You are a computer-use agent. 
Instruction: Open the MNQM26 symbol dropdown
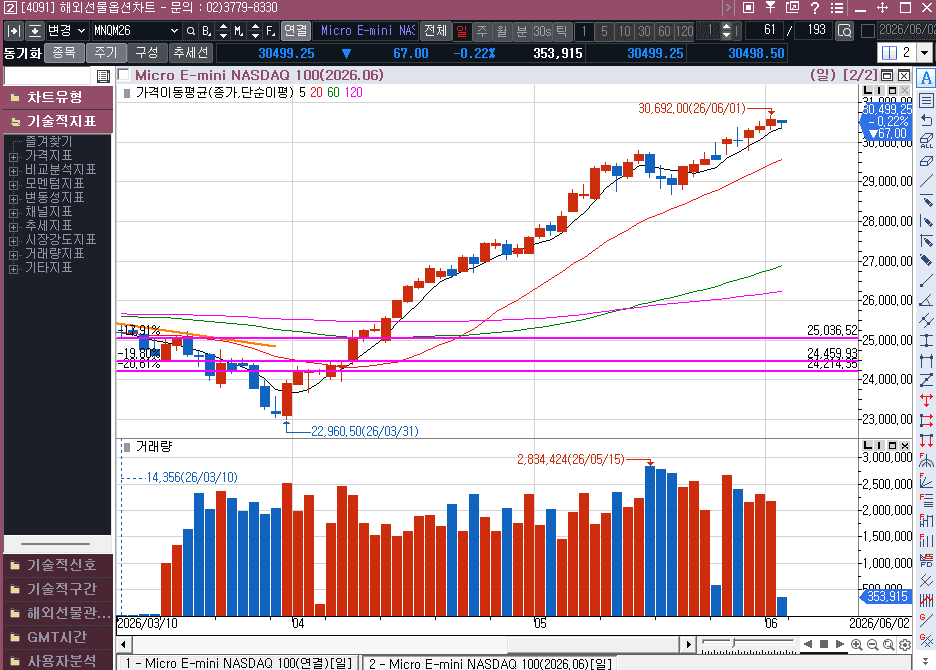[174, 30]
